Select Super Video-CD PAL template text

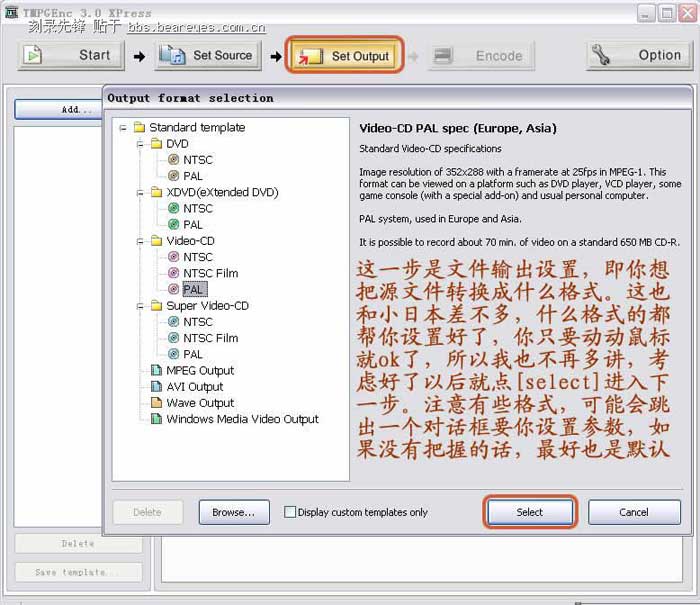tap(193, 354)
